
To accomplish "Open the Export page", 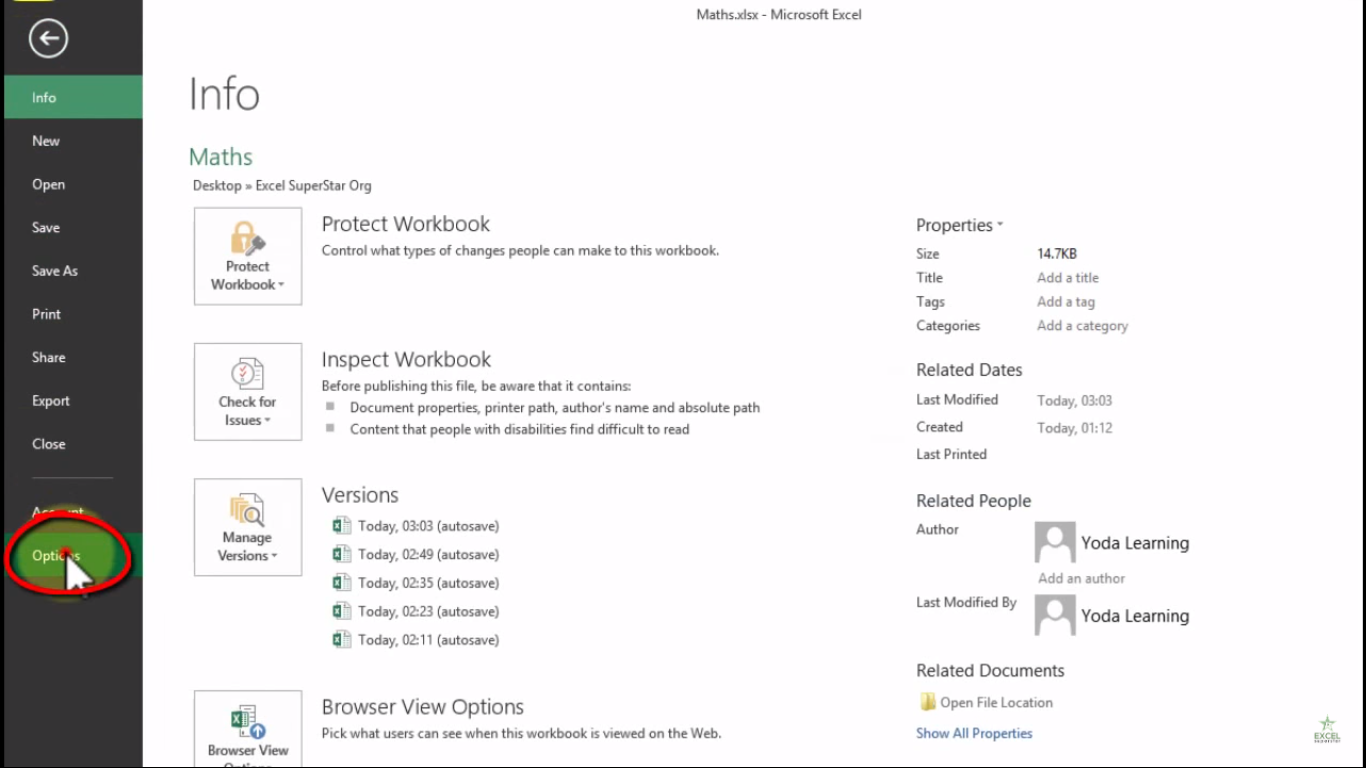I will click(72, 401).
